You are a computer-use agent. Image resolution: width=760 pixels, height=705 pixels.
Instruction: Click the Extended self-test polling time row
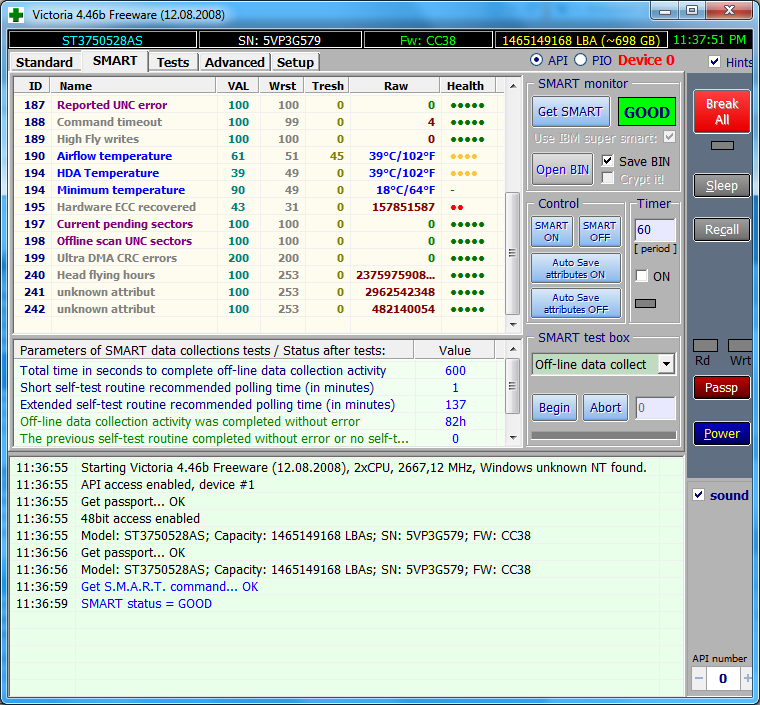coord(259,404)
